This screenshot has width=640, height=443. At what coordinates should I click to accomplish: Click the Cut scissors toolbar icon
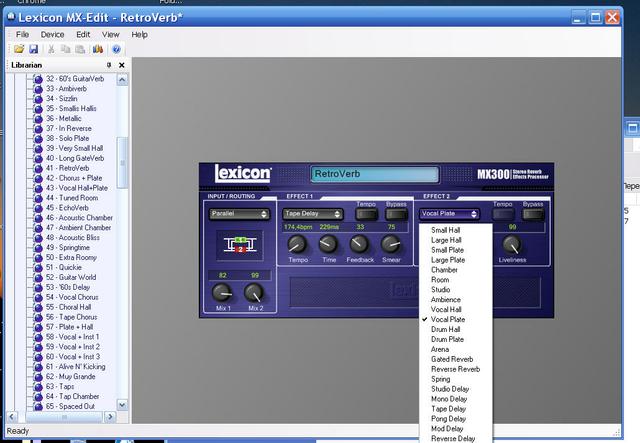pos(52,49)
